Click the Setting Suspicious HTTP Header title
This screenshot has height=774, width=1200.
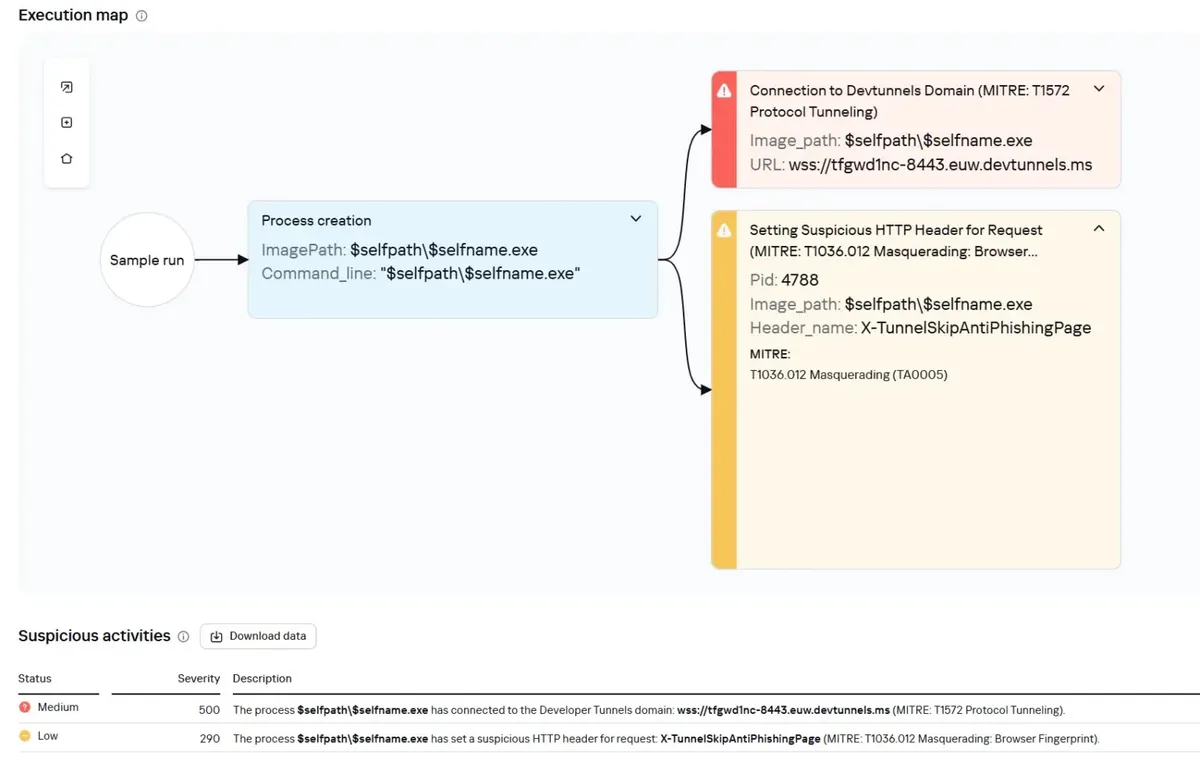896,240
